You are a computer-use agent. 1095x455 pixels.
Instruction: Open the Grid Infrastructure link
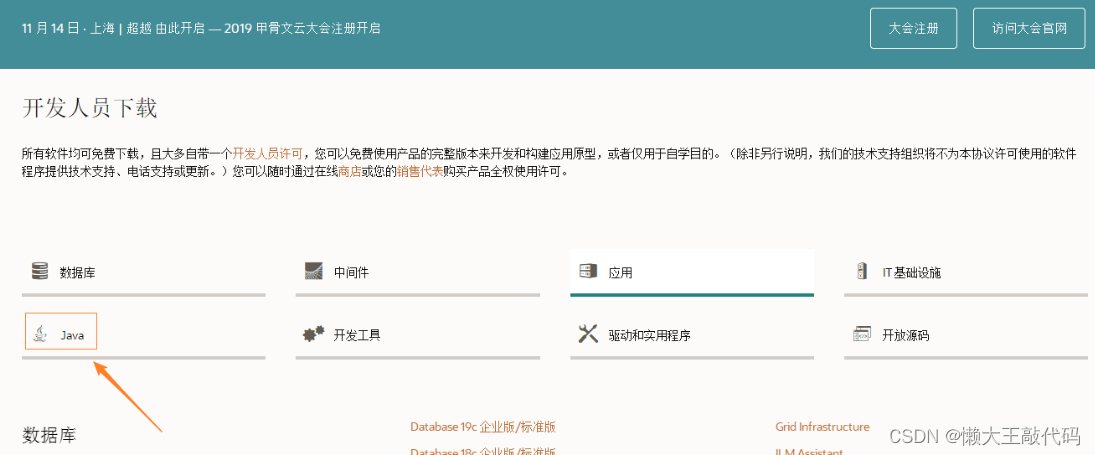(x=822, y=426)
